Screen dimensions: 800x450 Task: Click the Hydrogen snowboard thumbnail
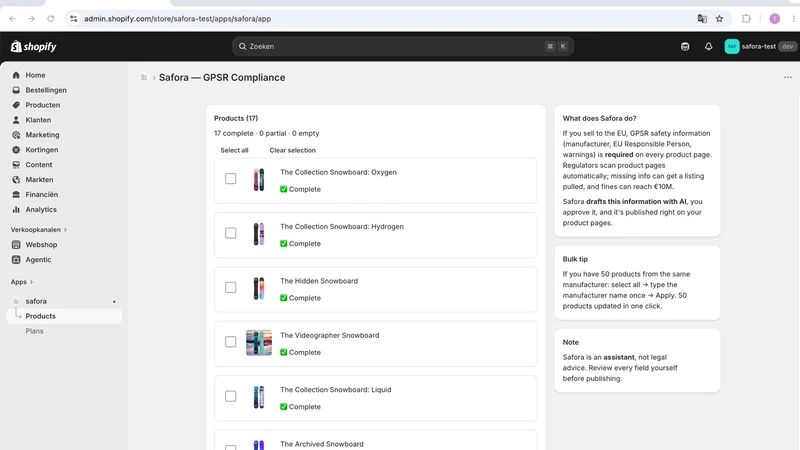point(259,234)
